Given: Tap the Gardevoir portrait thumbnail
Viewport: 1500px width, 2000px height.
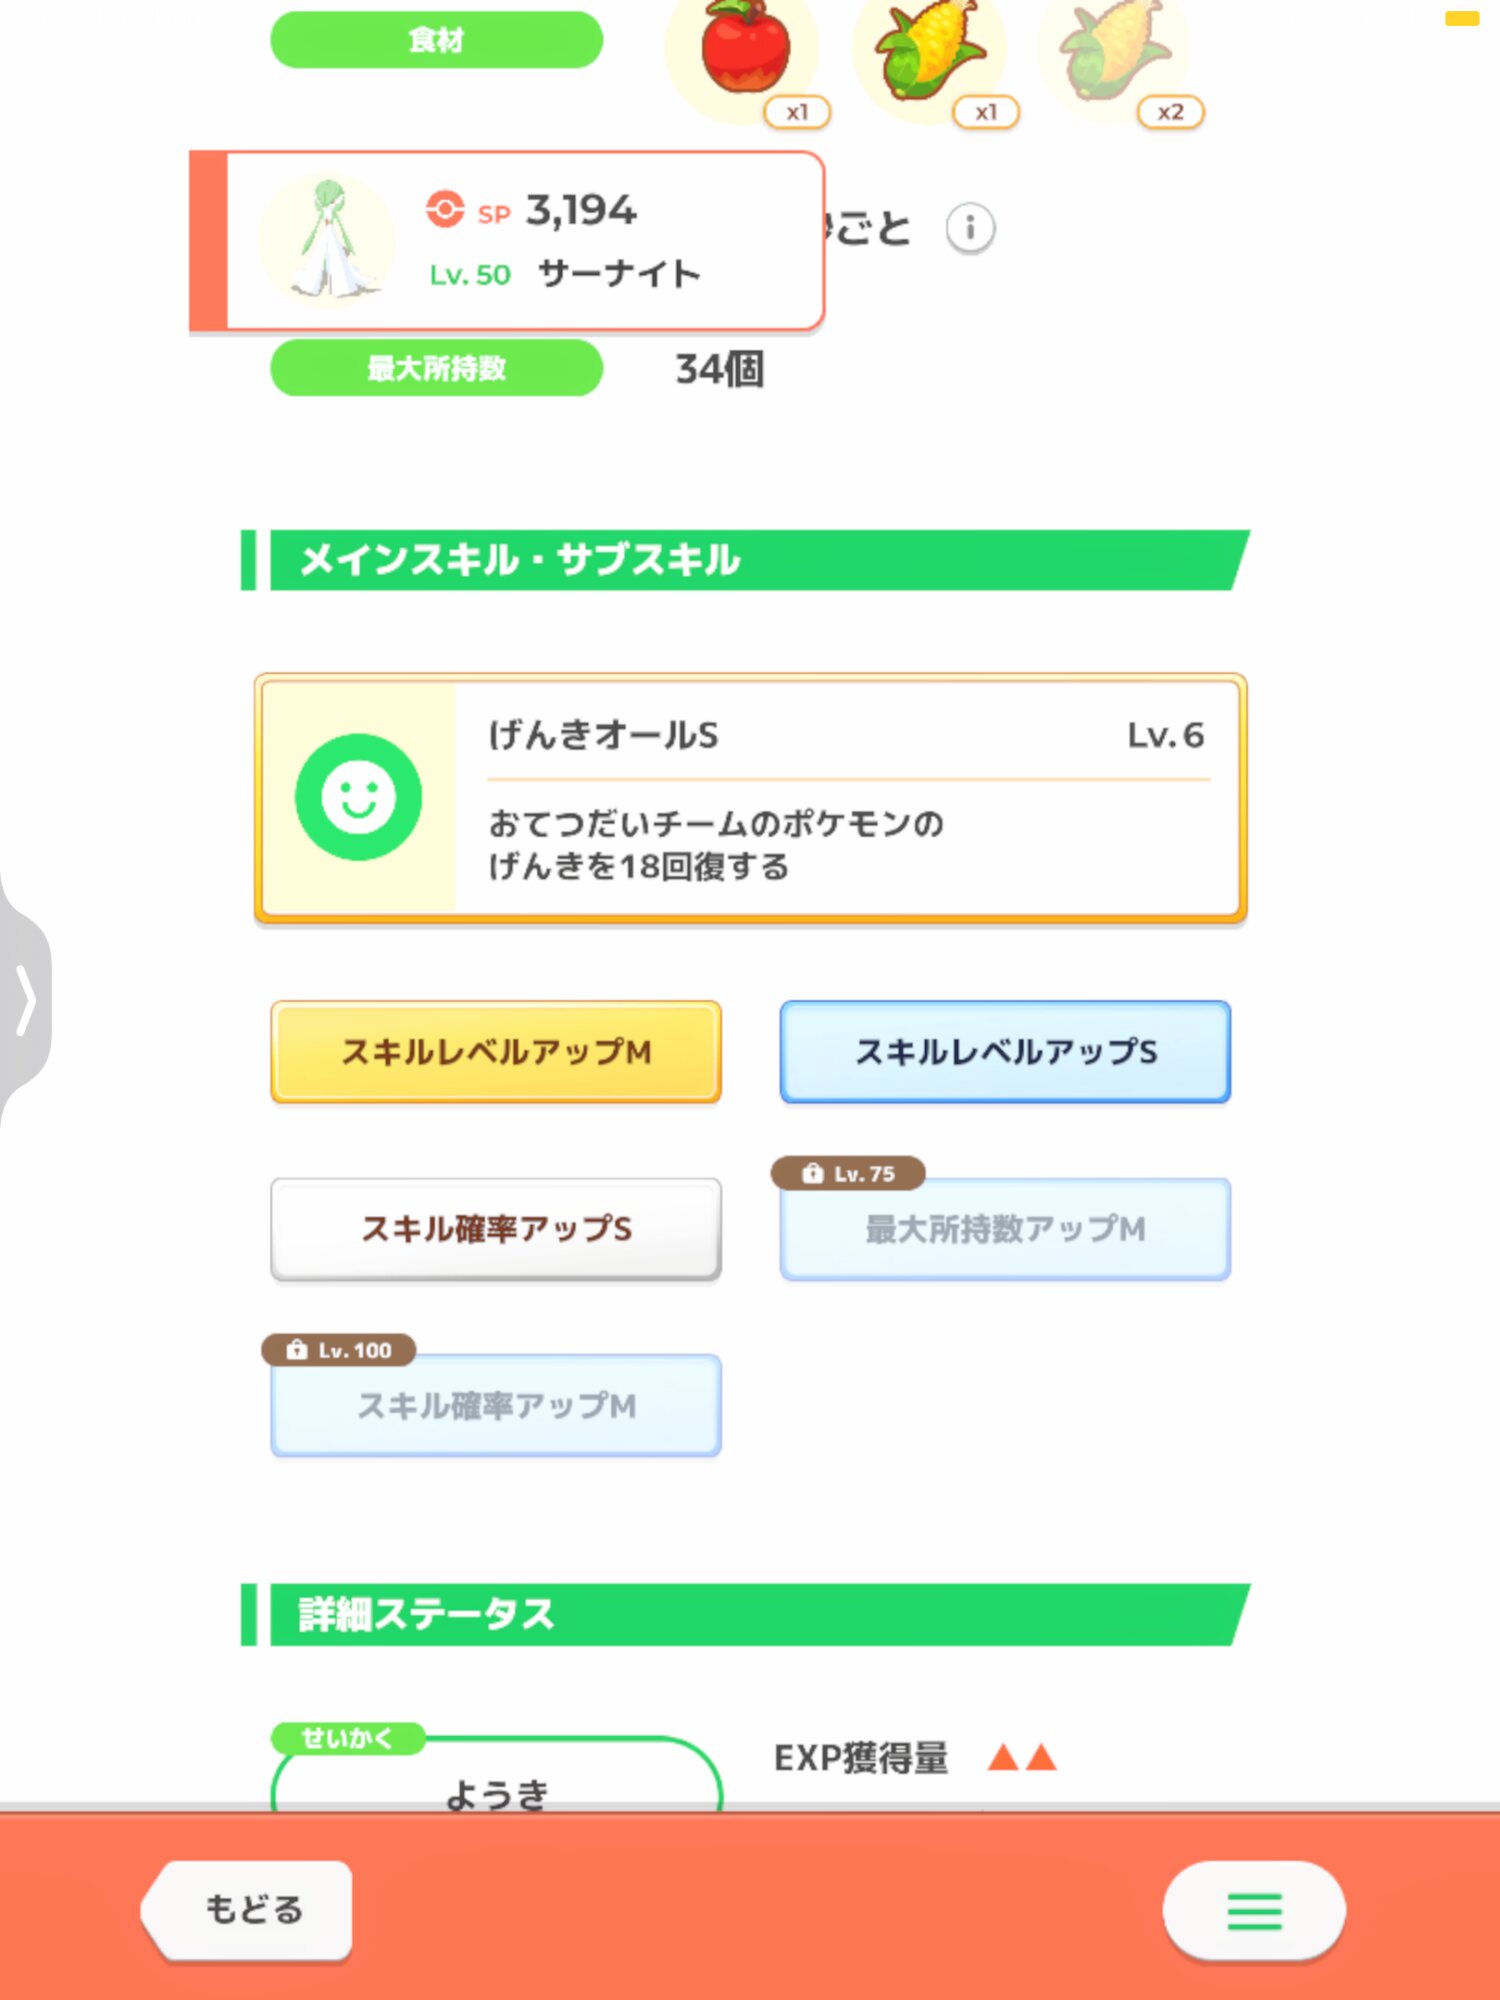Looking at the screenshot, I should (327, 240).
